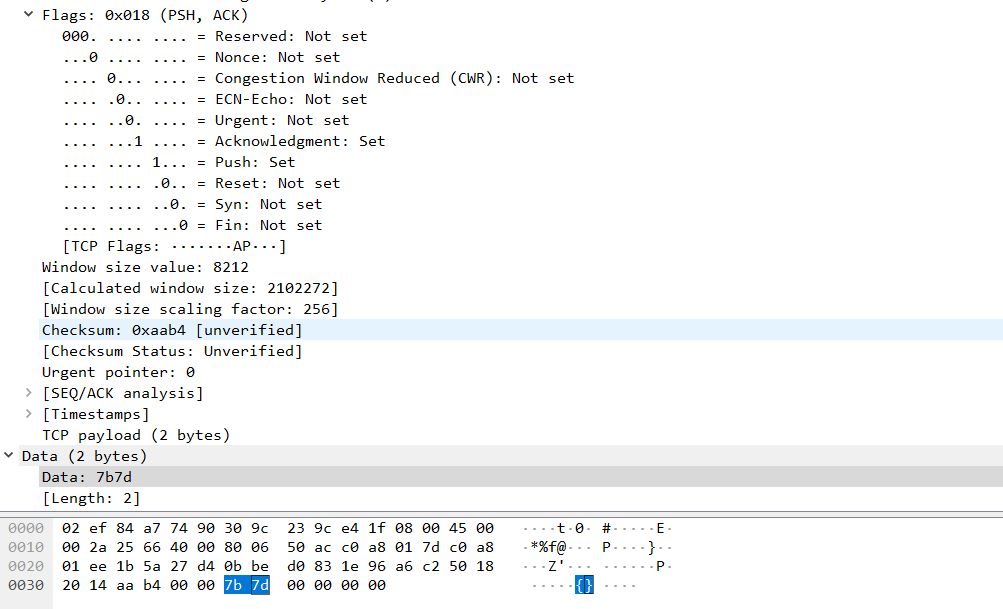Select the 'Nonce: Not set' flag row

(201, 58)
